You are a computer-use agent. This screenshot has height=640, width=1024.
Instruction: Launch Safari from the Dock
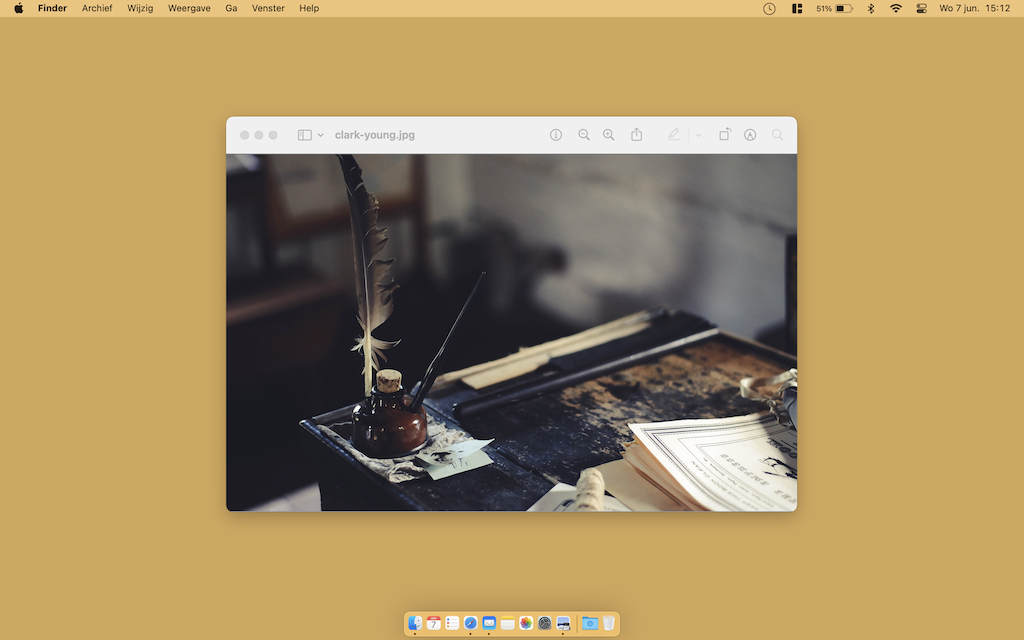click(x=470, y=623)
